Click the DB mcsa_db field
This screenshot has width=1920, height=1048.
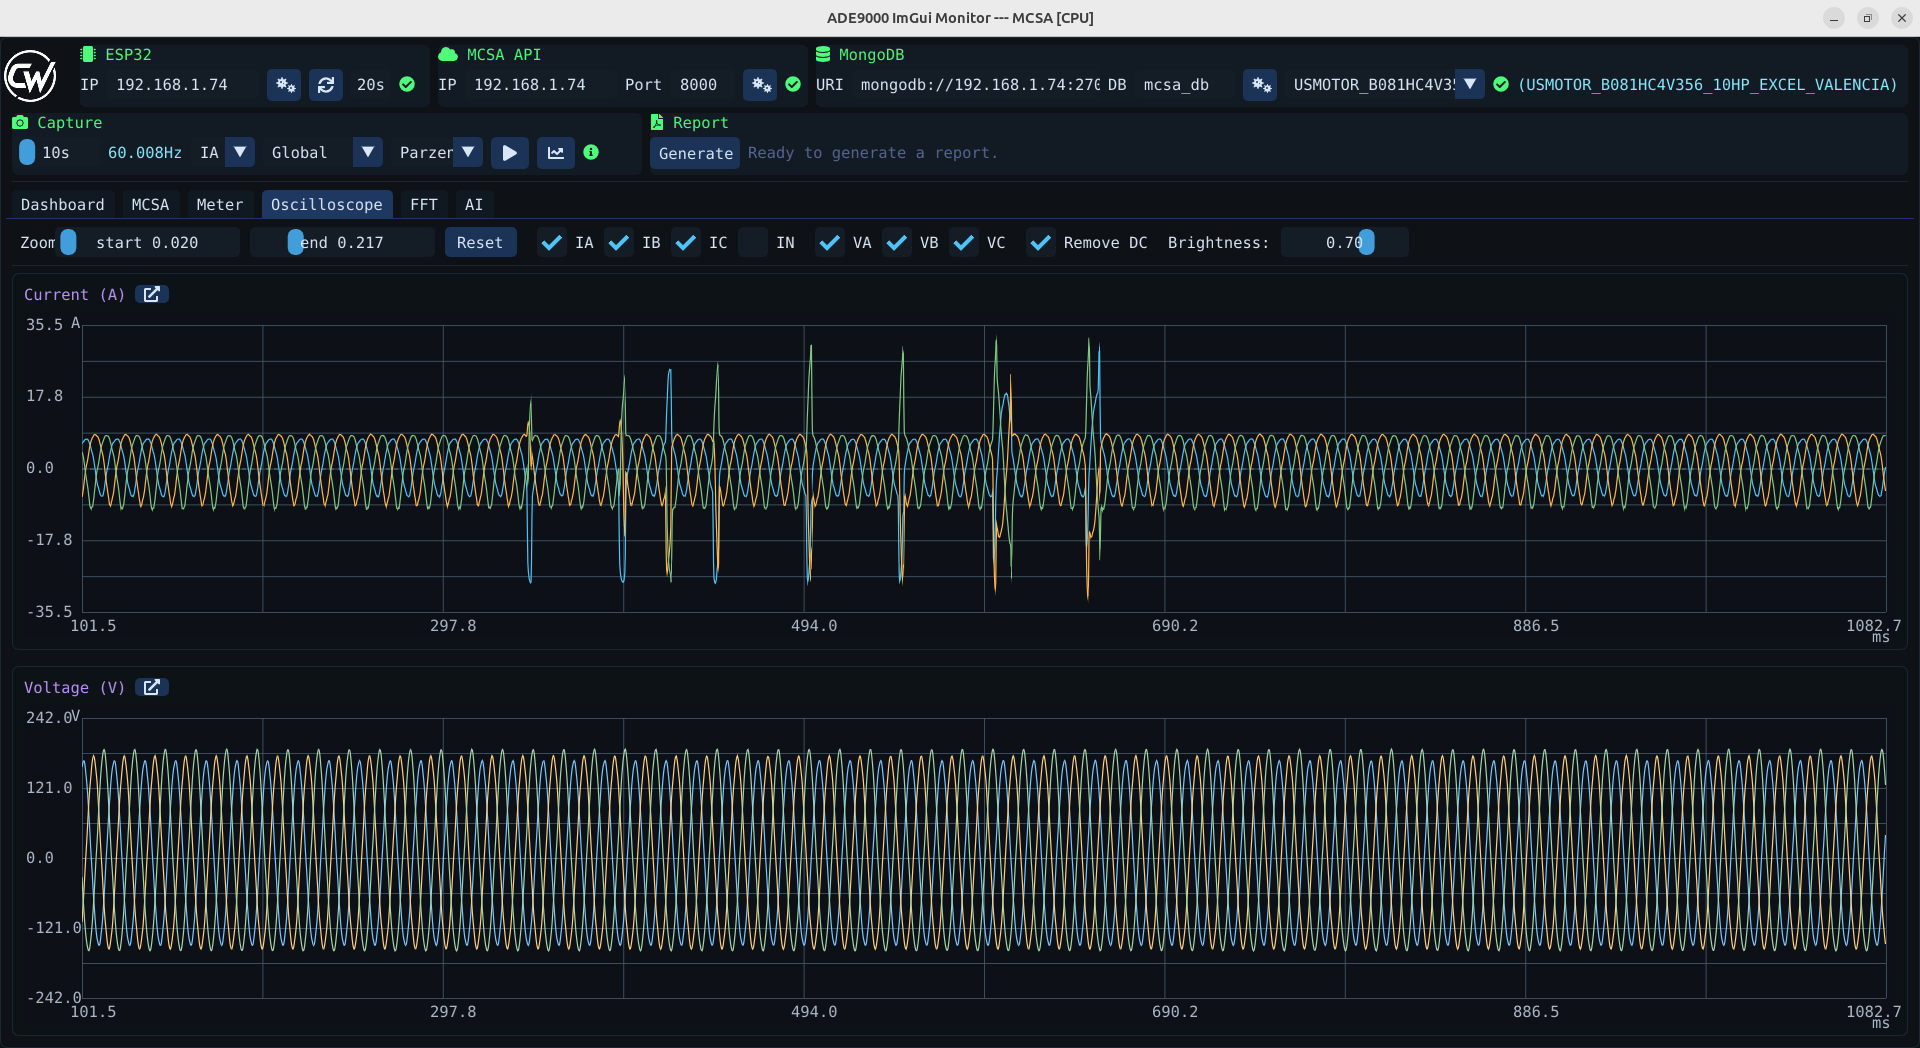[x=1186, y=85]
